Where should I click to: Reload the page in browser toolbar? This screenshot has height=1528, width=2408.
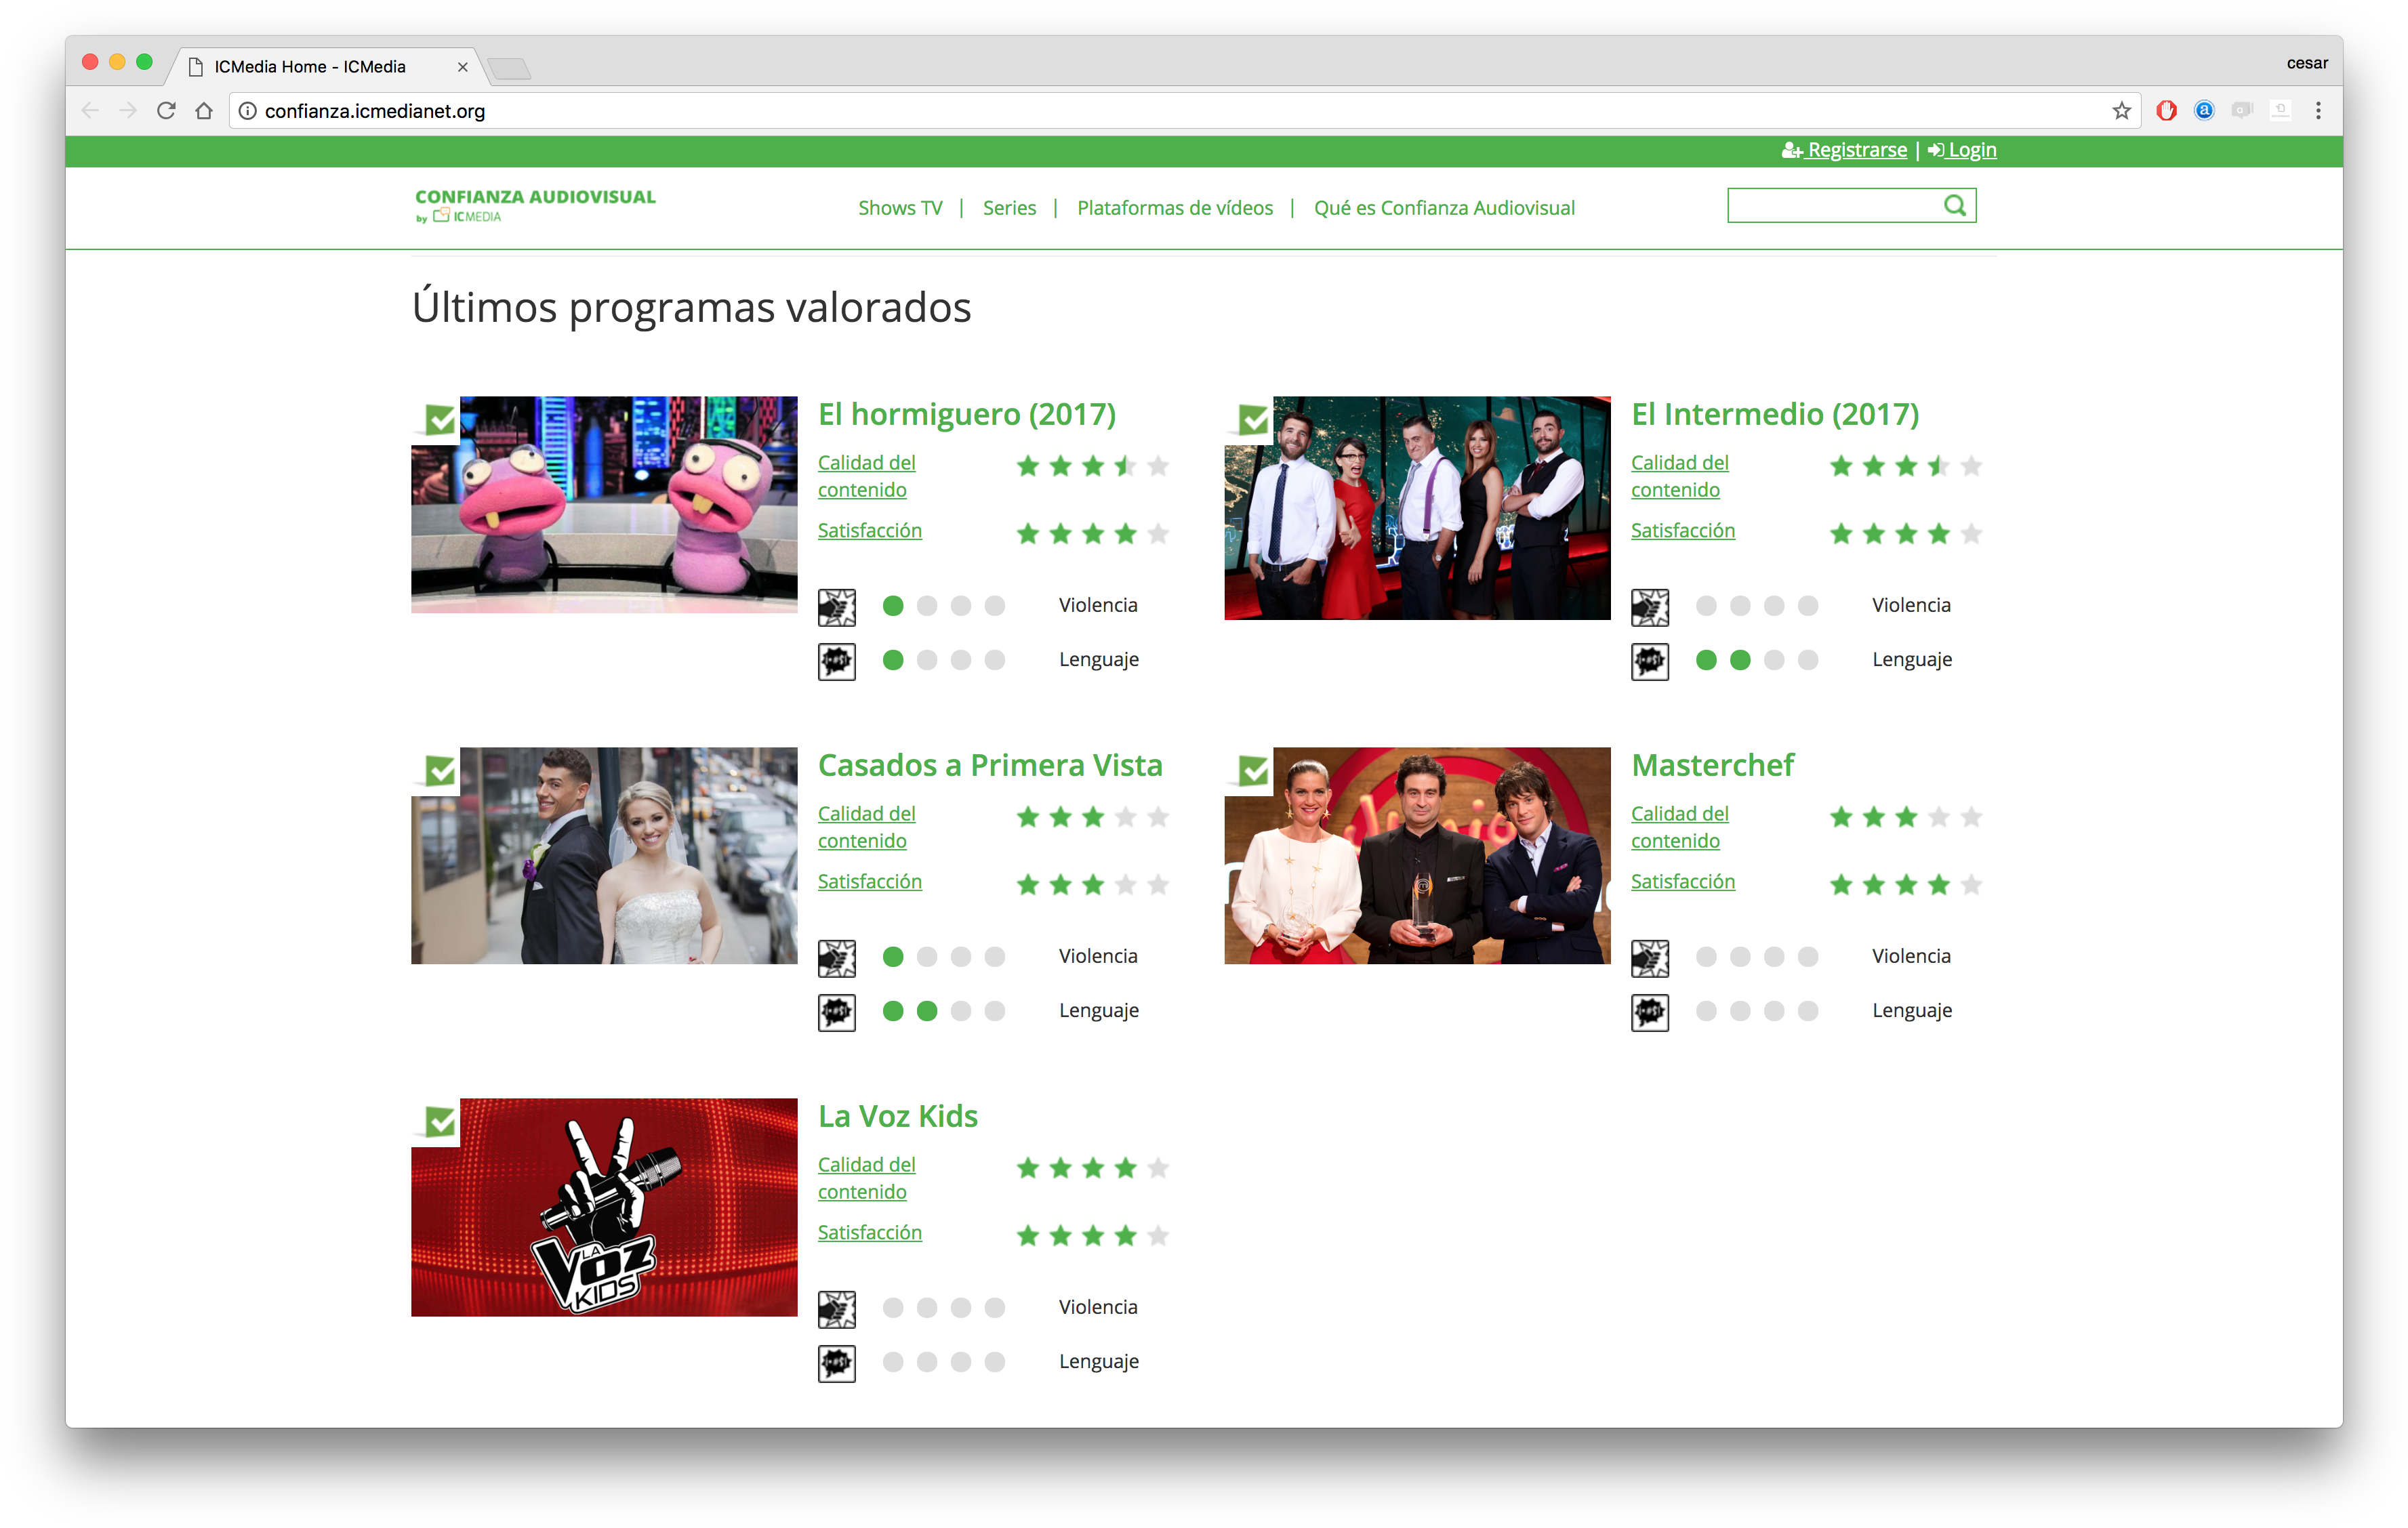click(167, 111)
